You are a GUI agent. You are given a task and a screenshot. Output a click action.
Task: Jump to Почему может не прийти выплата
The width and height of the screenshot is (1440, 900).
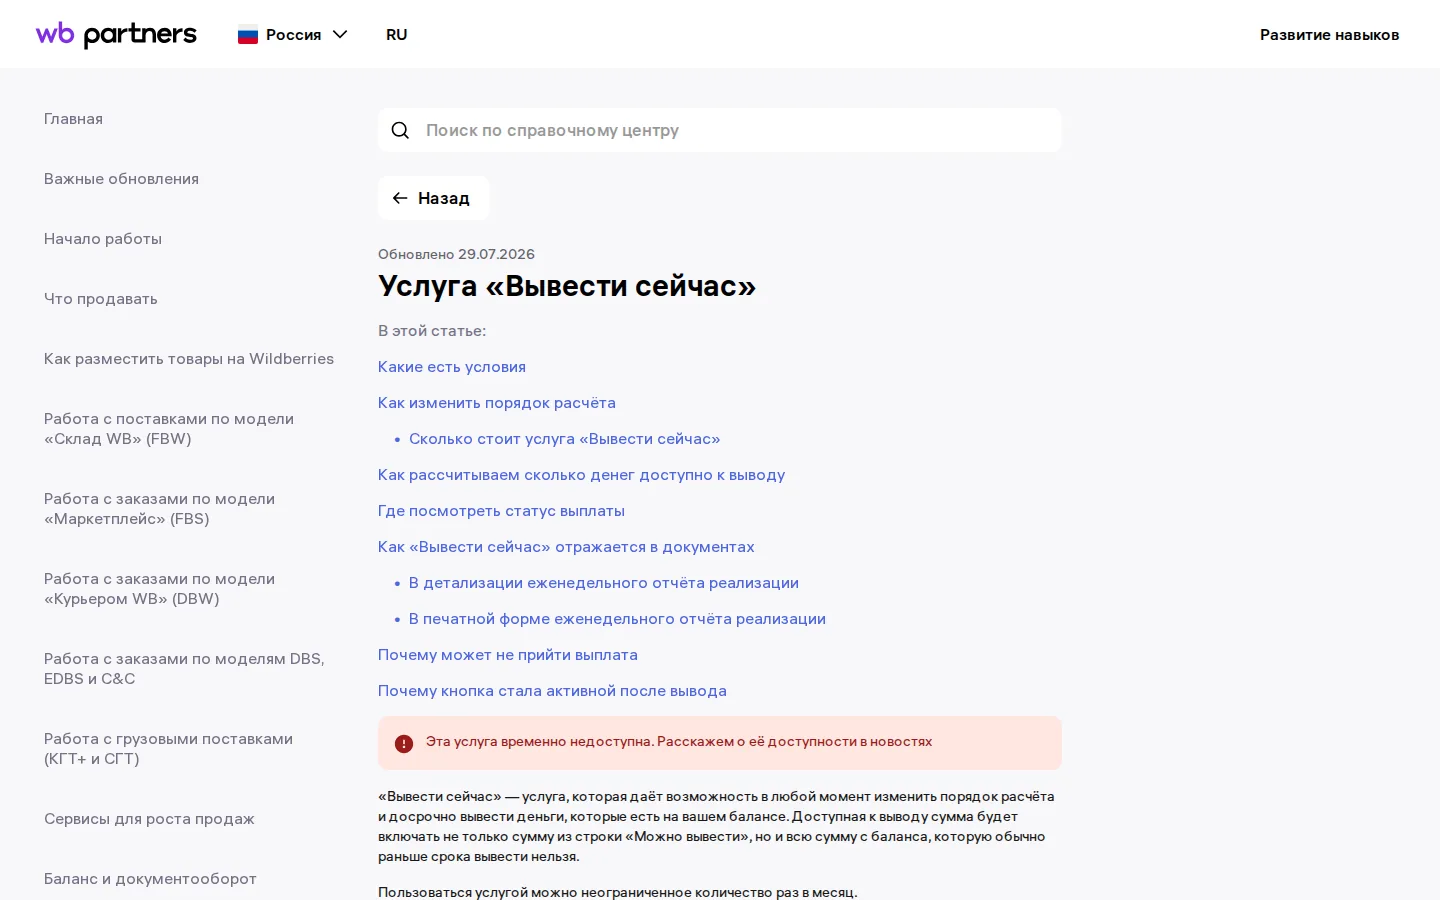[x=508, y=655]
